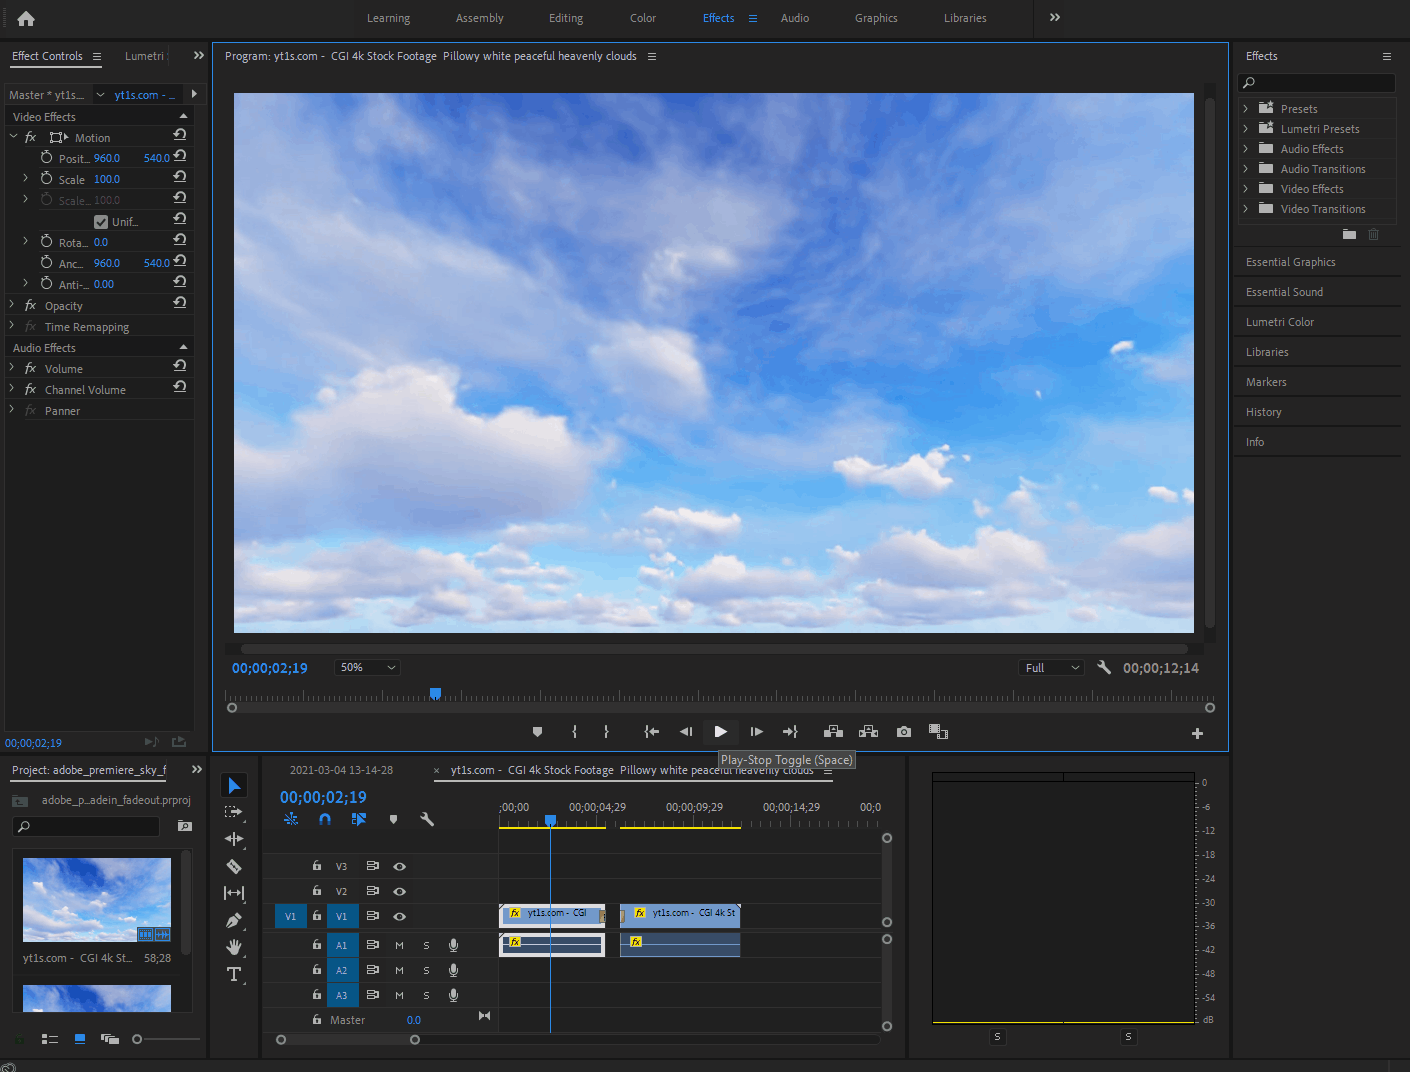Toggle animation stopwatch for Position

click(x=46, y=157)
